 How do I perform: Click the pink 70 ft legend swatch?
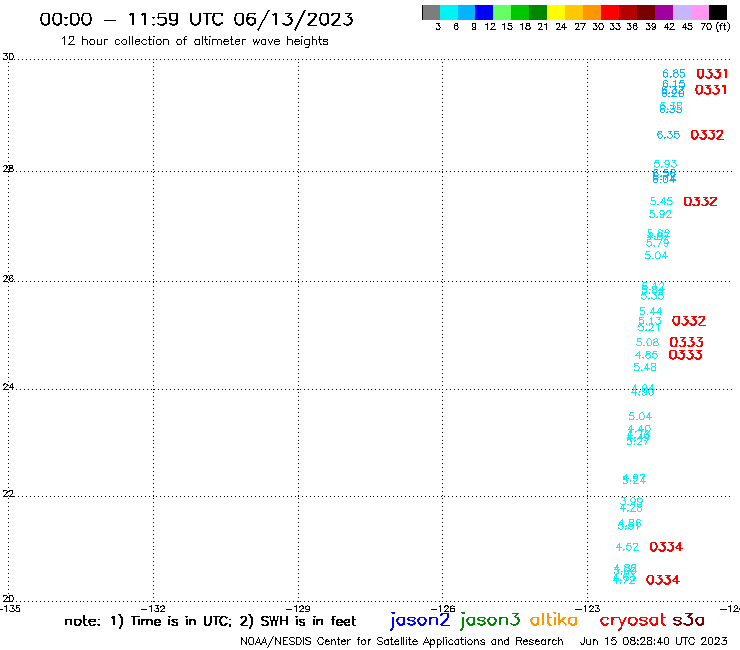pyautogui.click(x=700, y=12)
